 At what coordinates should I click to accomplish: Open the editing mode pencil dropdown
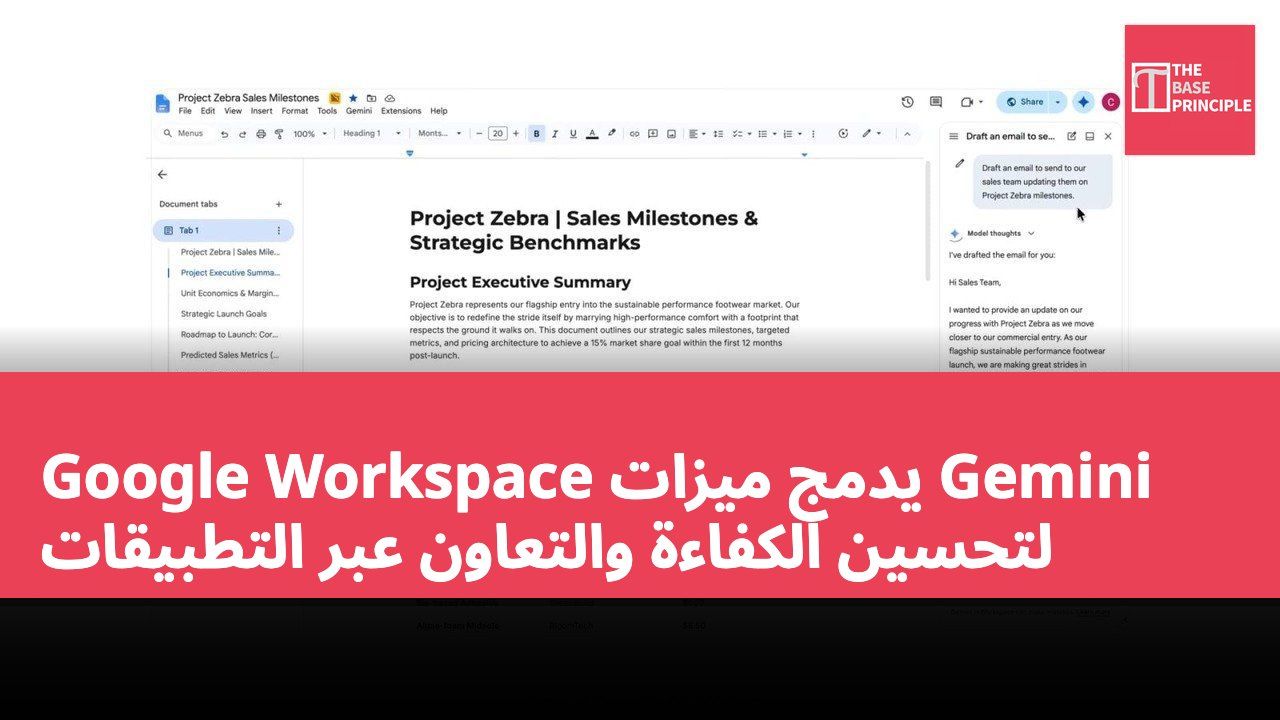(x=872, y=133)
